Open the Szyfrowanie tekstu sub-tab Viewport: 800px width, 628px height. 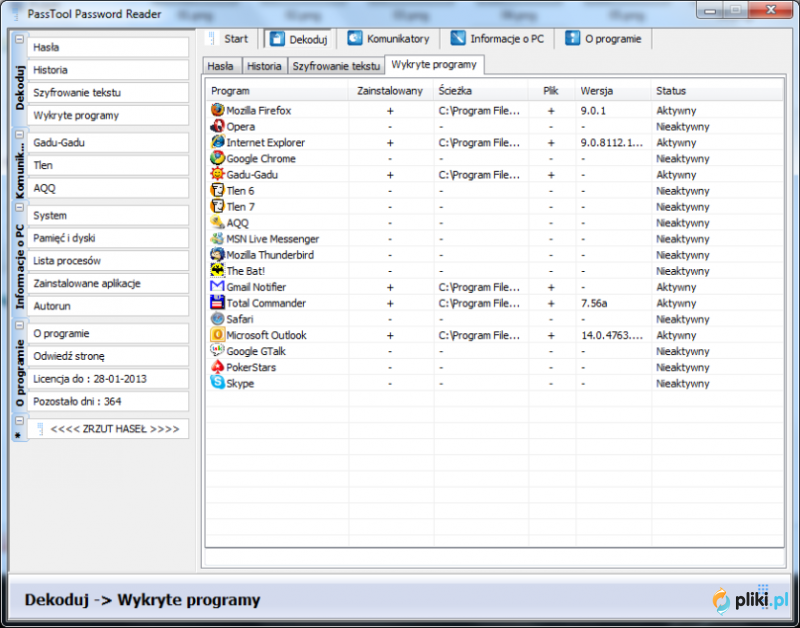(x=336, y=66)
